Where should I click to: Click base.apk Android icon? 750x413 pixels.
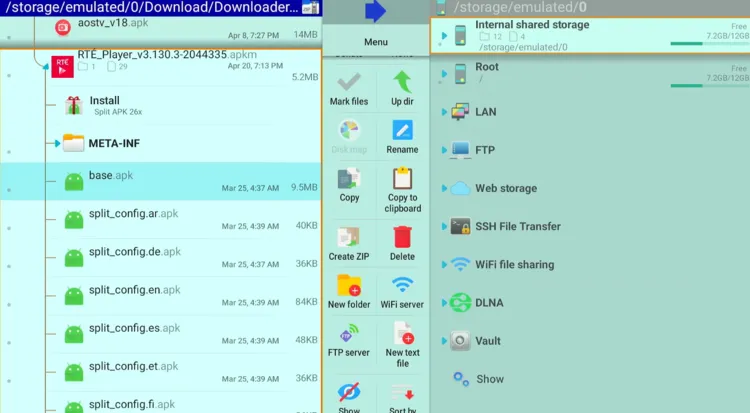coord(74,181)
